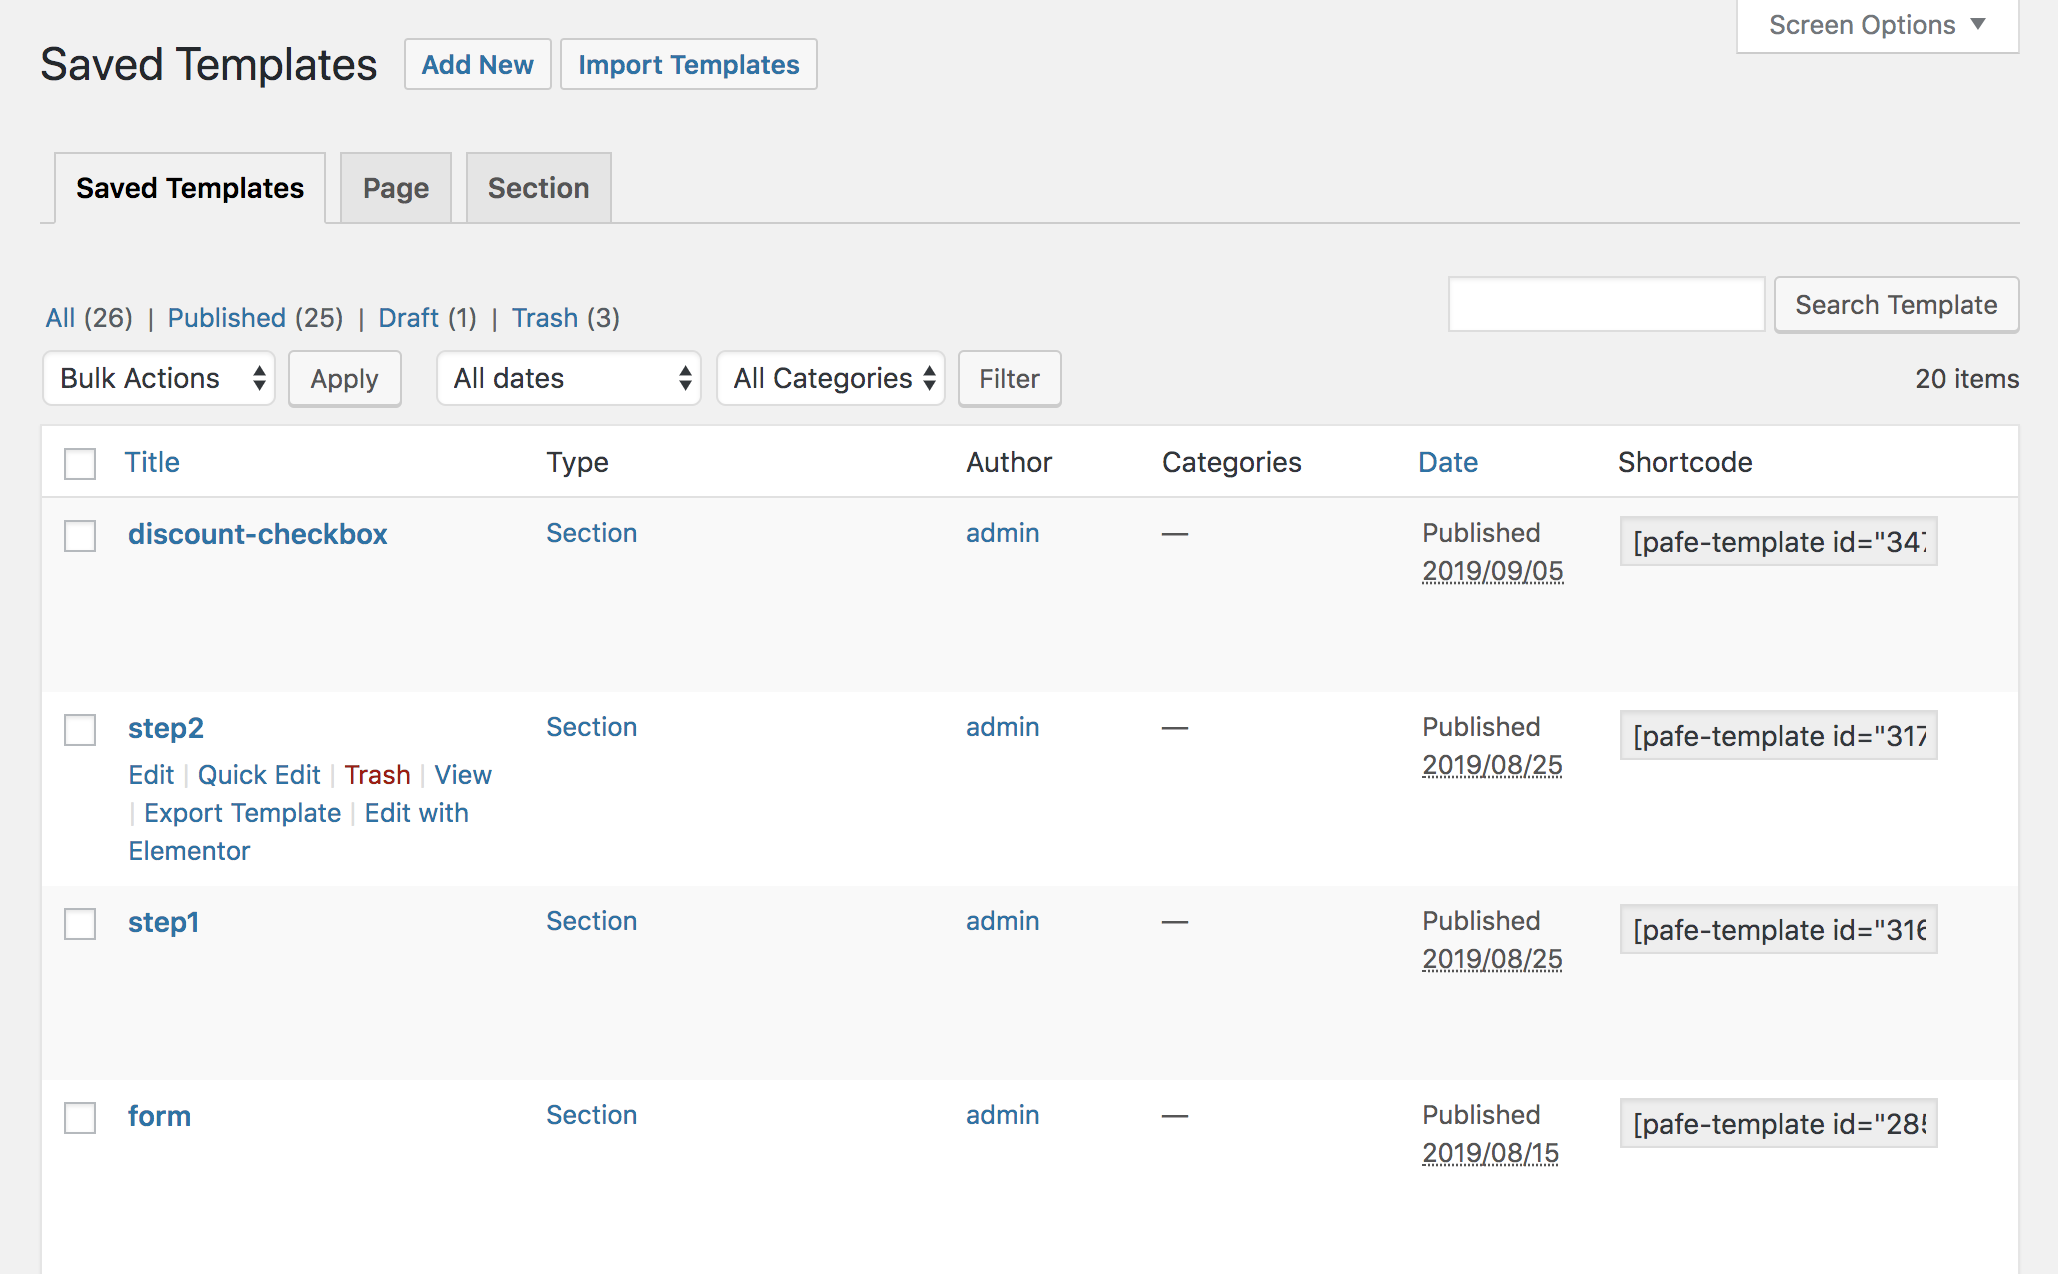Sort table by Title column
This screenshot has width=2058, height=1274.
(152, 462)
